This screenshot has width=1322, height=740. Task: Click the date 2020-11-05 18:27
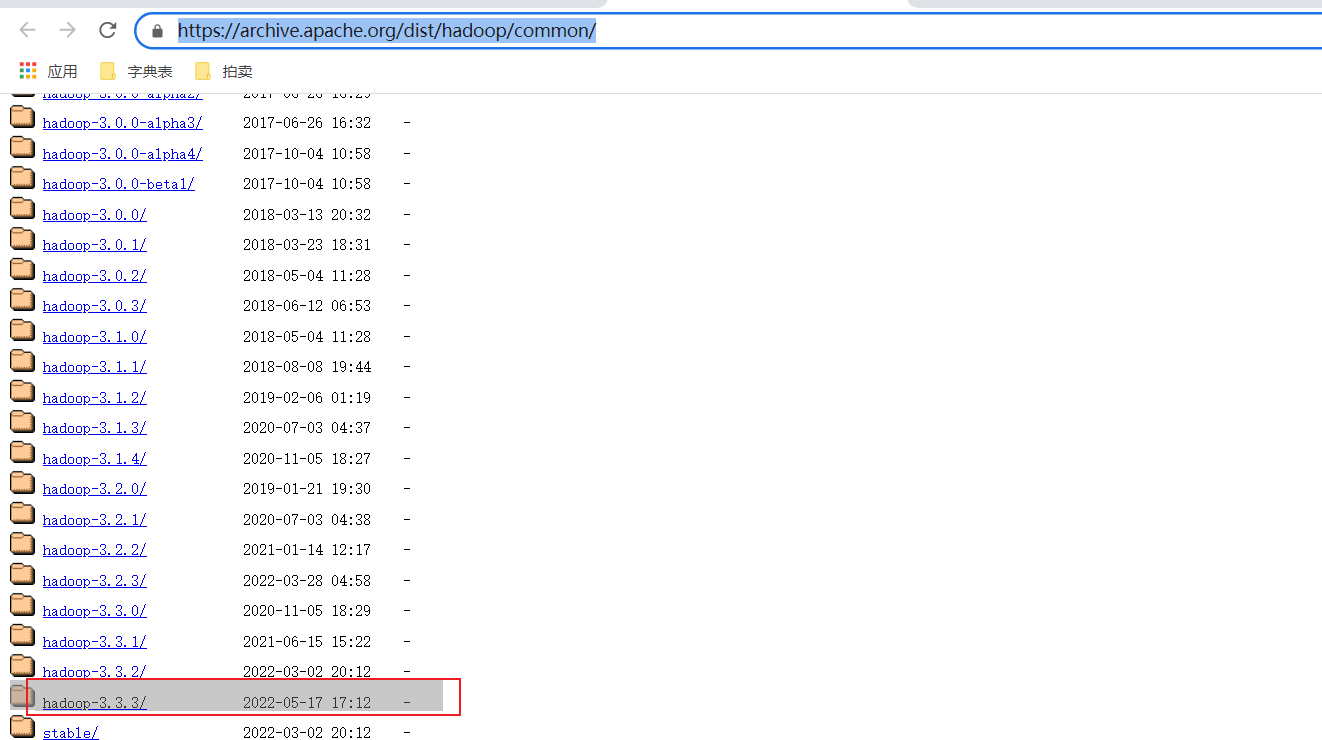click(307, 459)
